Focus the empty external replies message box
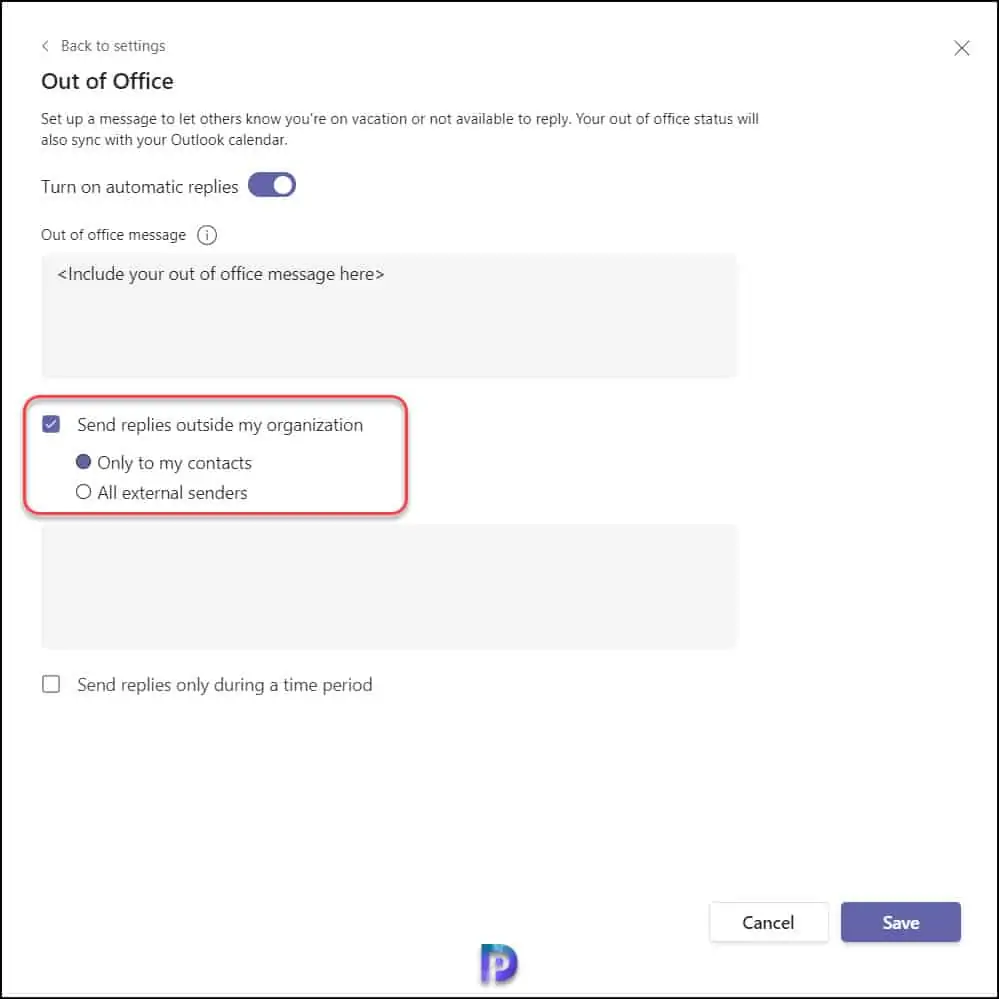The image size is (999, 999). pos(389,585)
